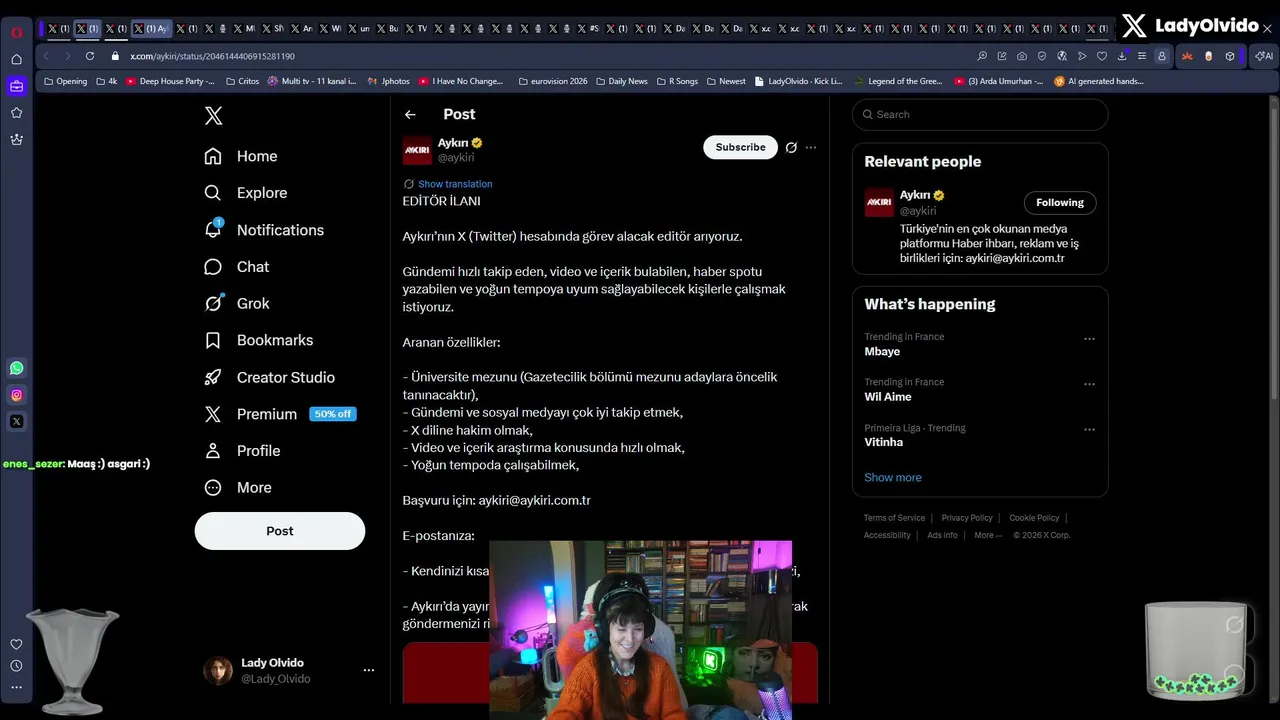Click the @aykiri handle in Relevant people
The width and height of the screenshot is (1280, 720).
918,211
